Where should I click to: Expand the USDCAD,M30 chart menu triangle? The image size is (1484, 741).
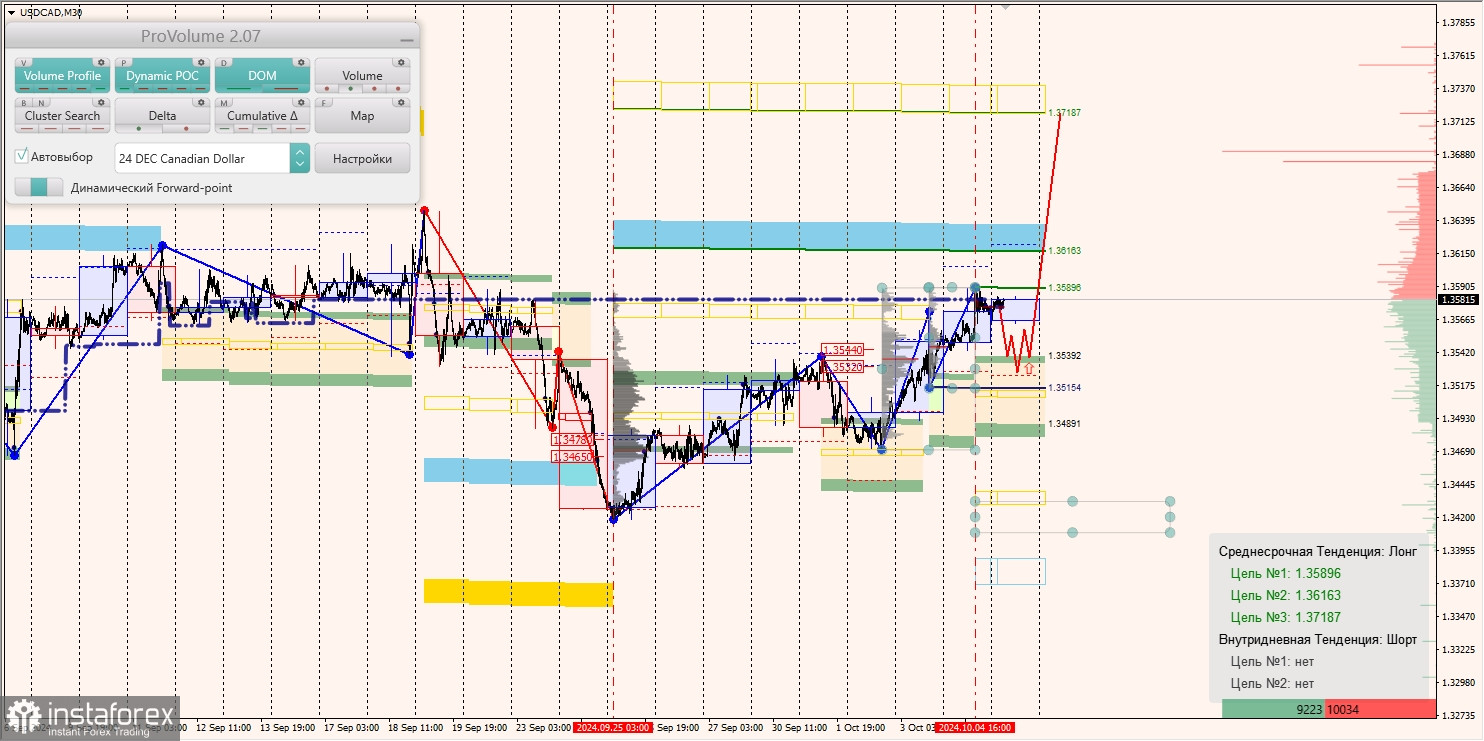tap(11, 13)
